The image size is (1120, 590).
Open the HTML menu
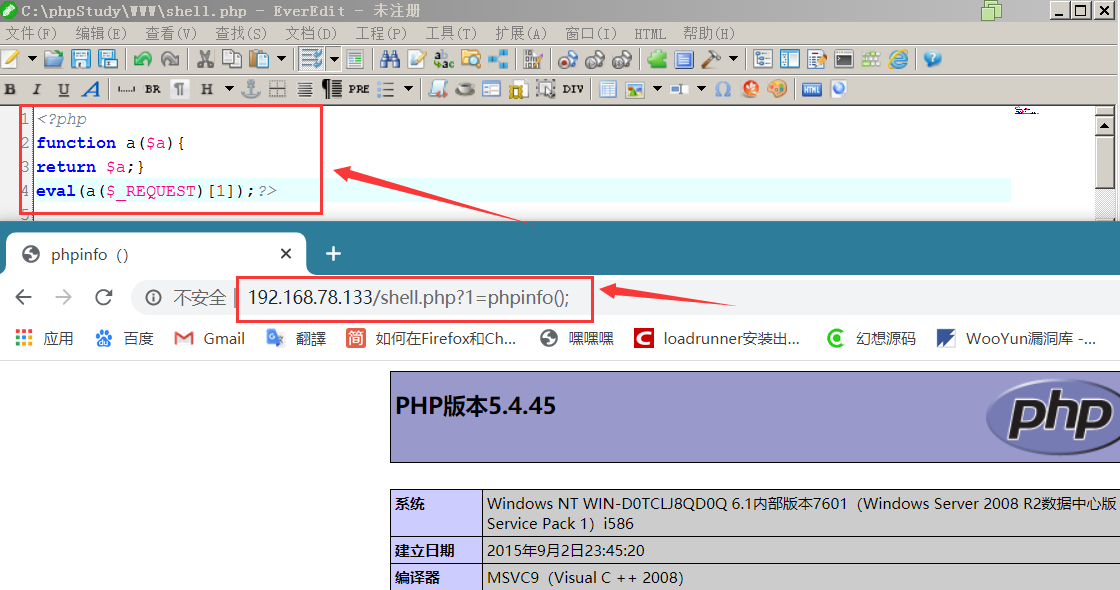(649, 34)
